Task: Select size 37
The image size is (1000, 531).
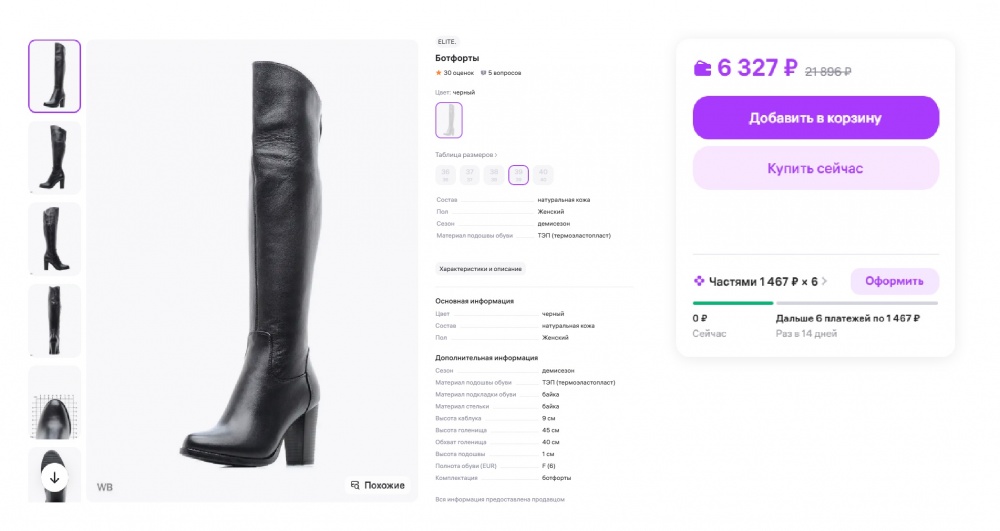Action: [x=469, y=175]
